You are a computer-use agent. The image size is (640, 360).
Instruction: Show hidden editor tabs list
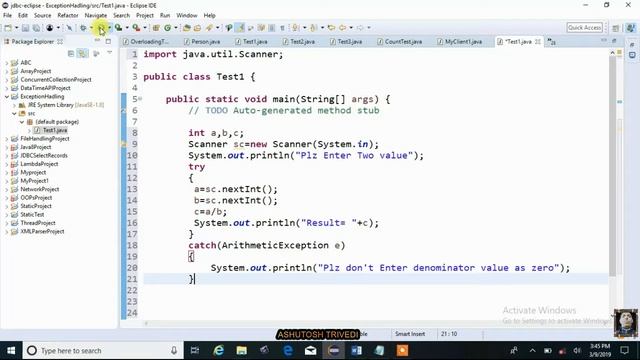(551, 42)
